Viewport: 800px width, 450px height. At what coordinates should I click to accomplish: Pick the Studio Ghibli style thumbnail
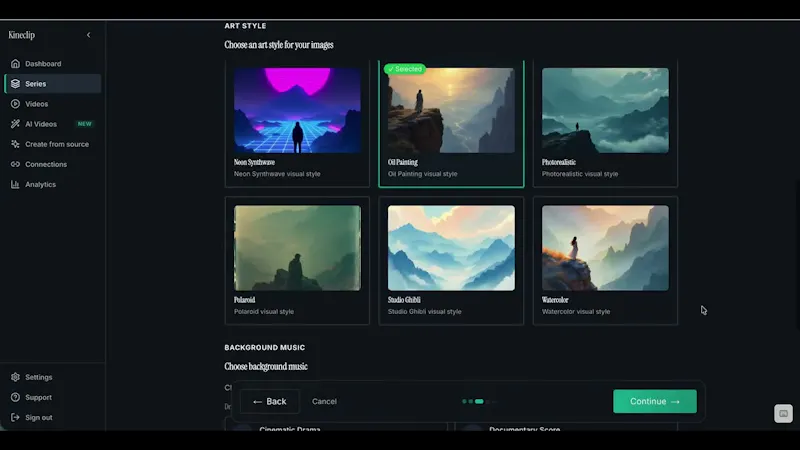click(x=451, y=248)
